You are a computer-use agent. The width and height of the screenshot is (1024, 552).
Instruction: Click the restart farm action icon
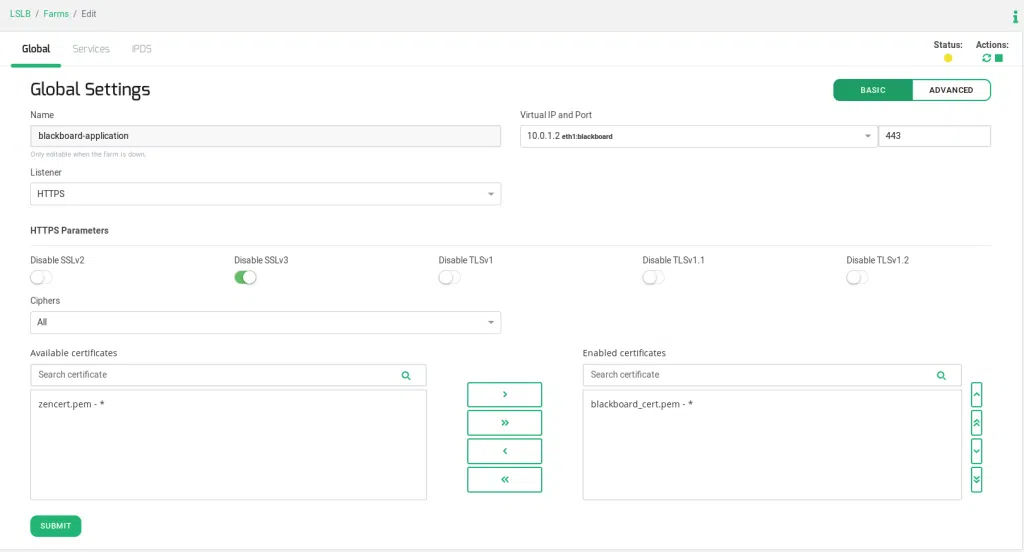pyautogui.click(x=986, y=58)
